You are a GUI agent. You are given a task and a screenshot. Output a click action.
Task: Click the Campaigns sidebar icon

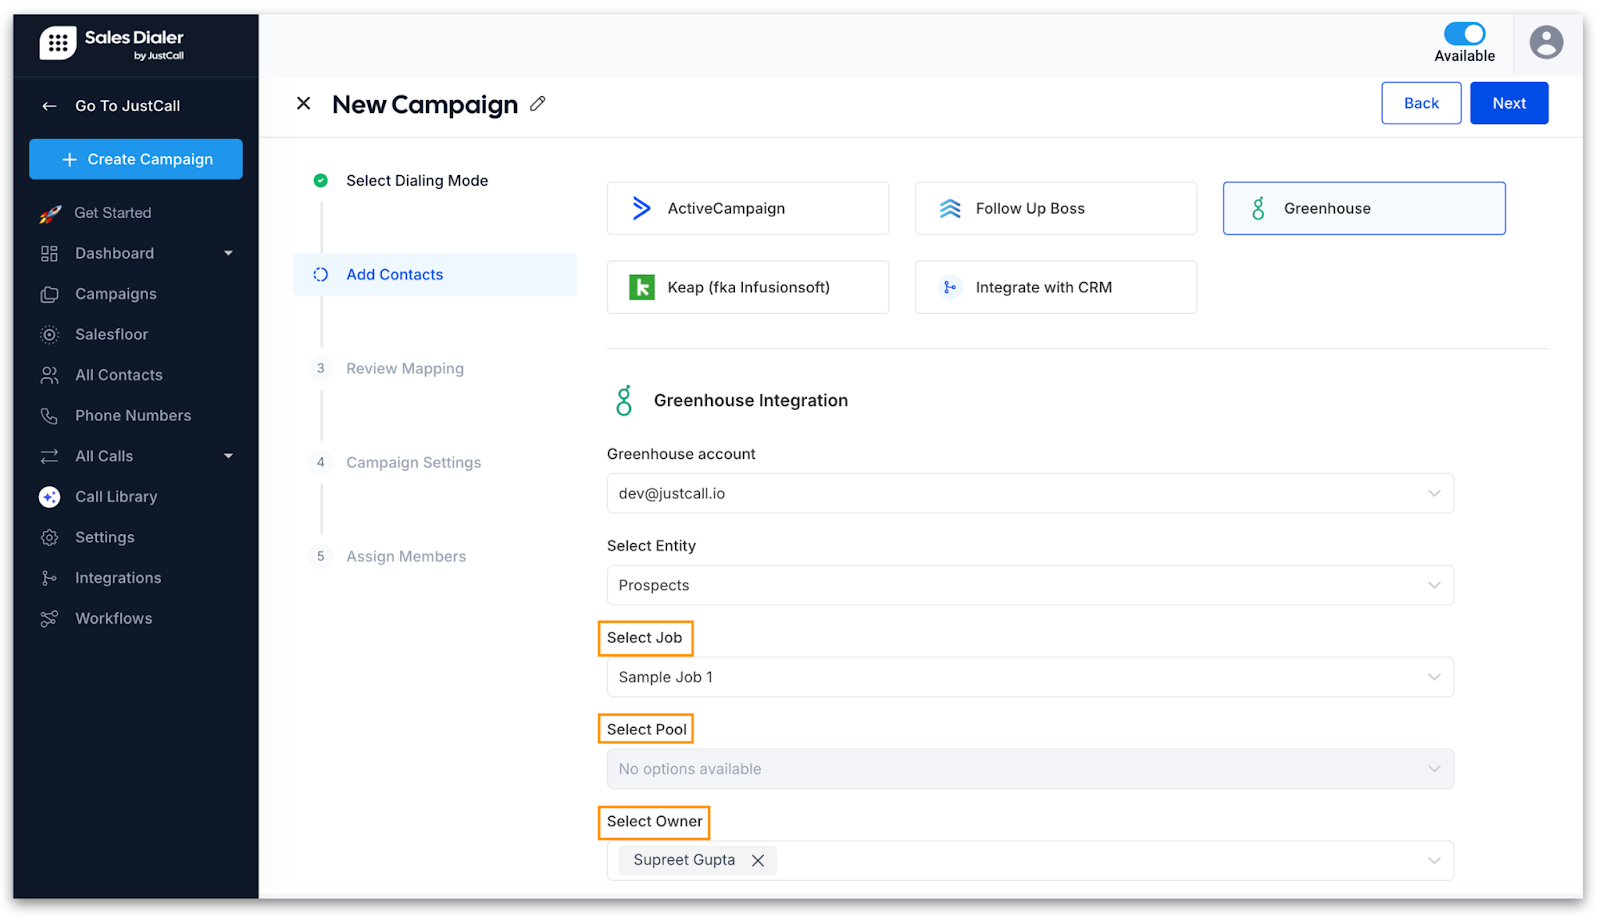(49, 294)
